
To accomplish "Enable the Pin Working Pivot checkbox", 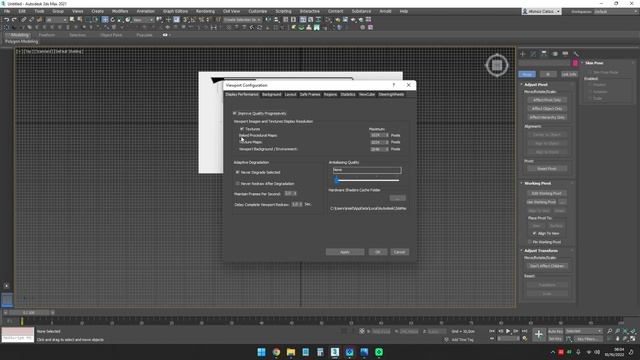I will [x=530, y=242].
